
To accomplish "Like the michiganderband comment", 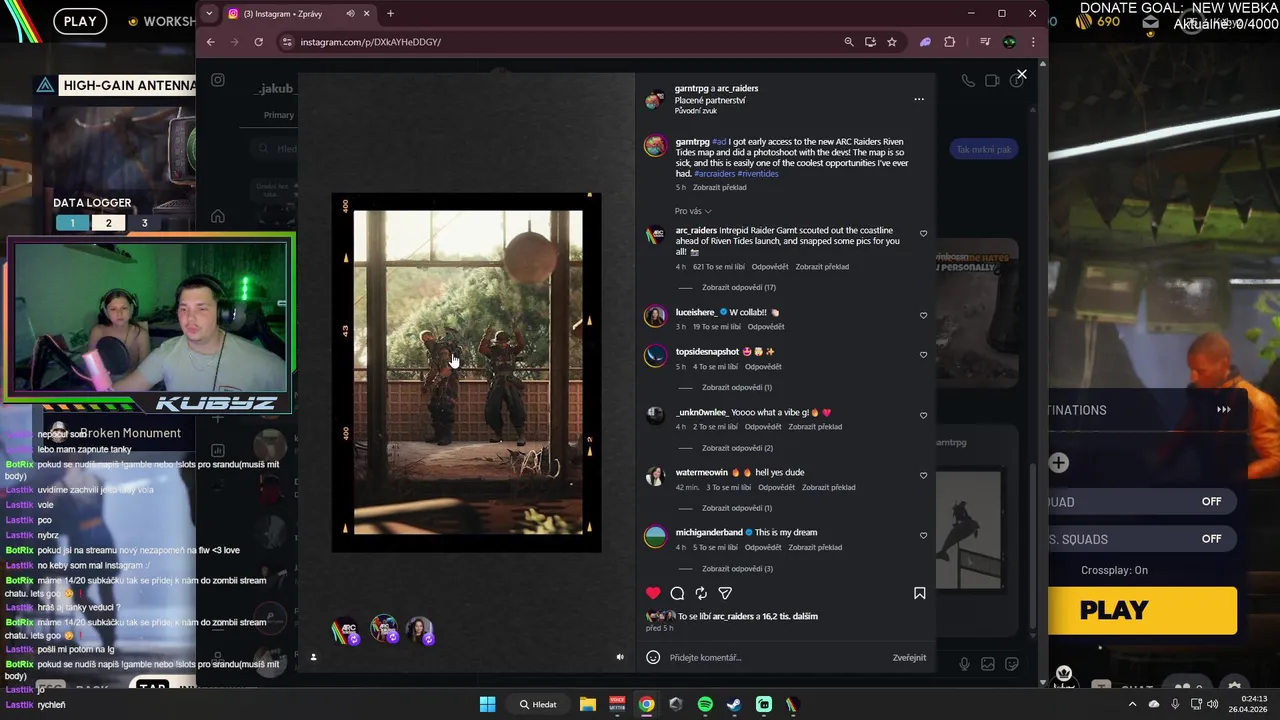I will tap(923, 535).
